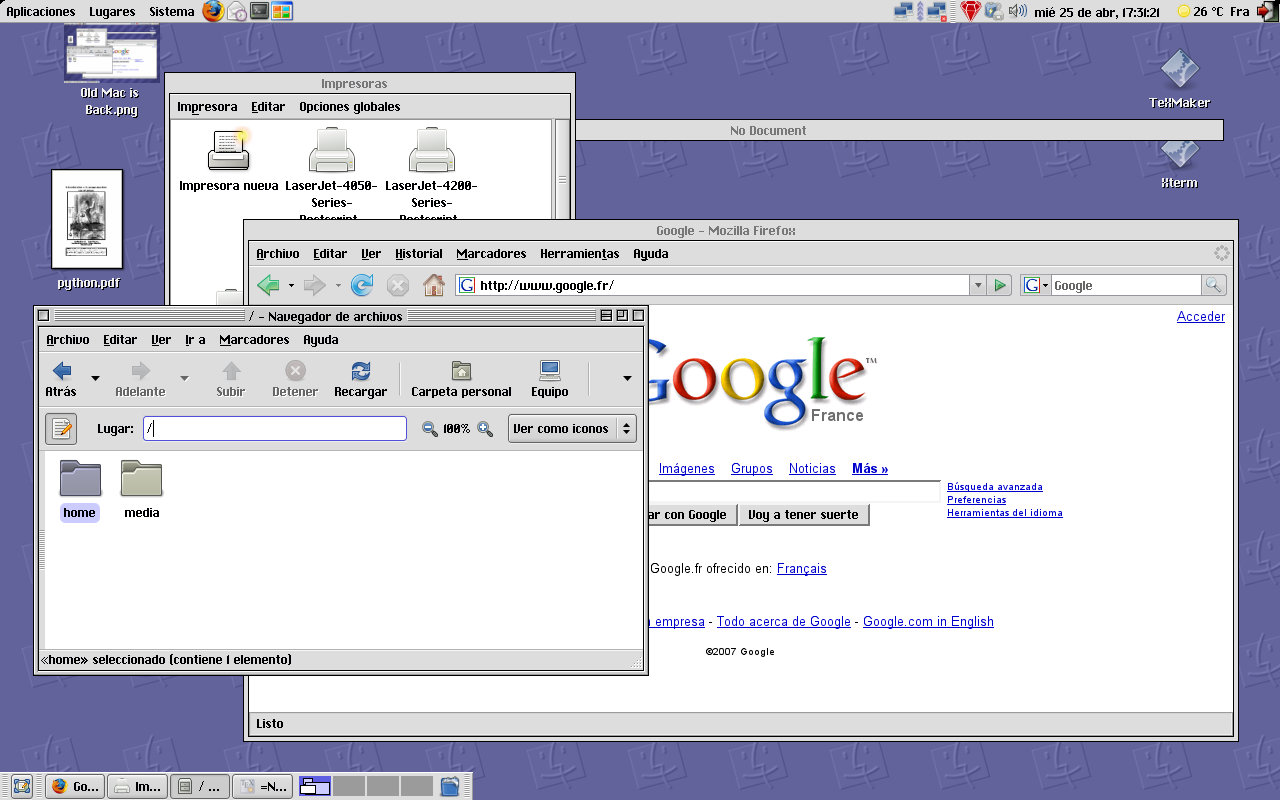
Task: Click the date and time clock applet
Action: (x=1099, y=12)
